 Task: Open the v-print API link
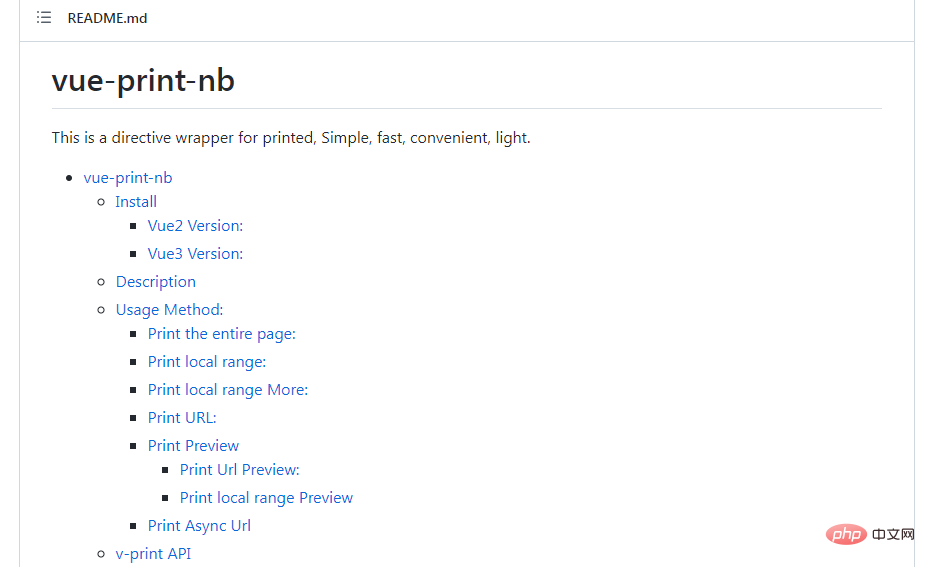pyautogui.click(x=153, y=554)
